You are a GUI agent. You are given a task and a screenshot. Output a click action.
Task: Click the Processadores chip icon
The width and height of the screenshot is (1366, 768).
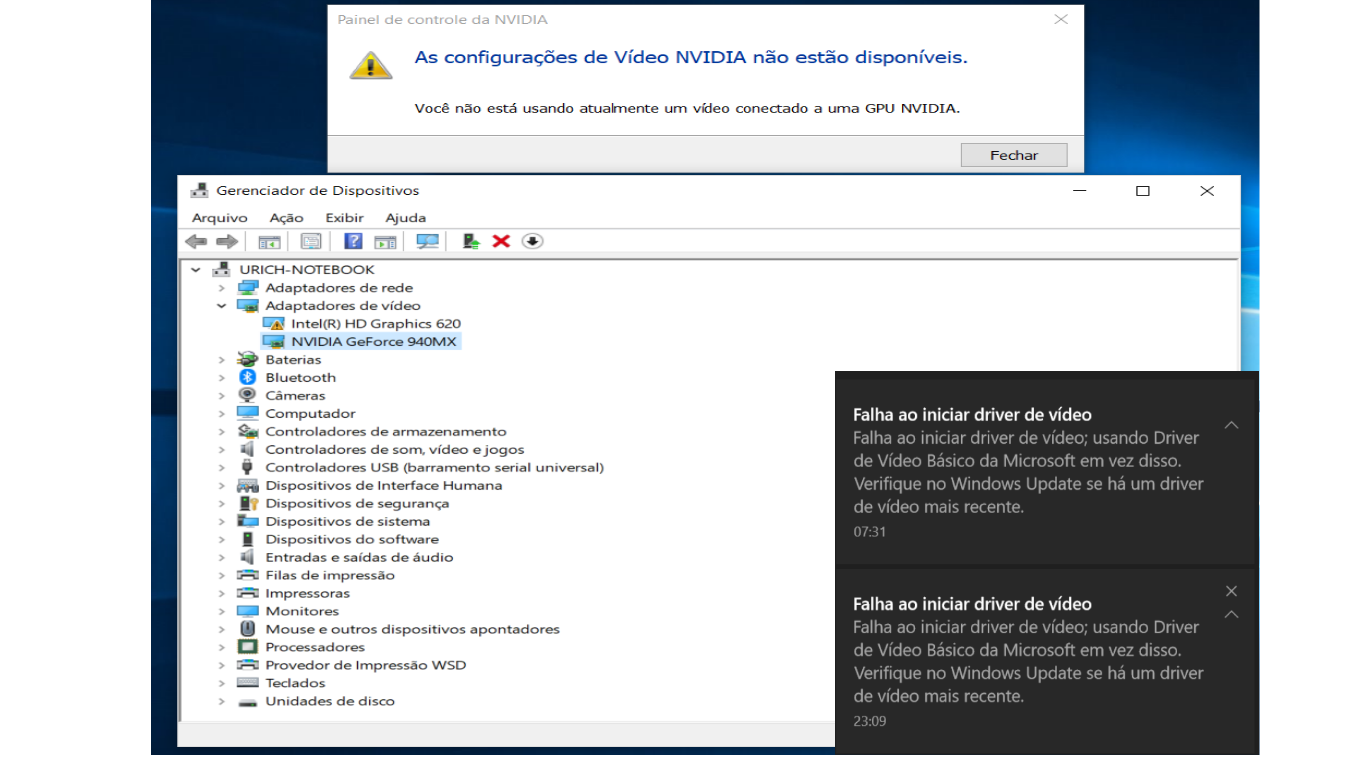[x=247, y=647]
